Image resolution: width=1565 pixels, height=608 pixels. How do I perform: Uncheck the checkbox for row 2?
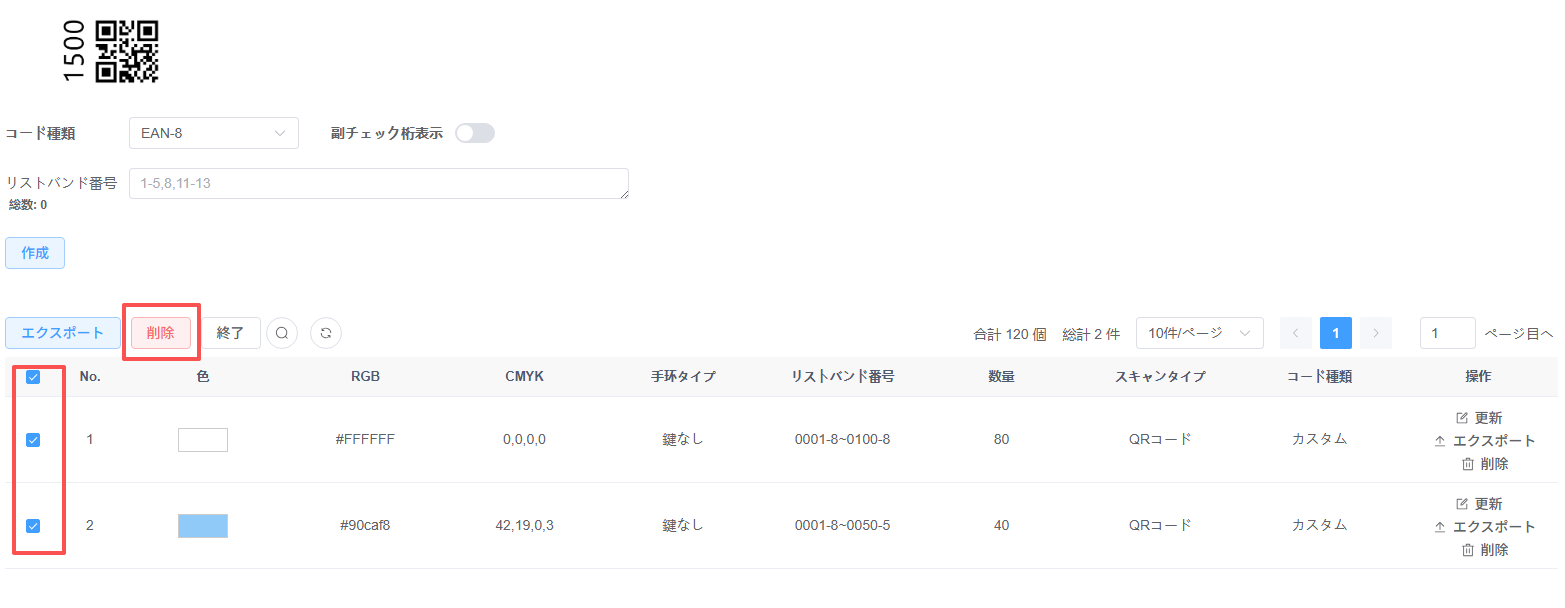33,526
